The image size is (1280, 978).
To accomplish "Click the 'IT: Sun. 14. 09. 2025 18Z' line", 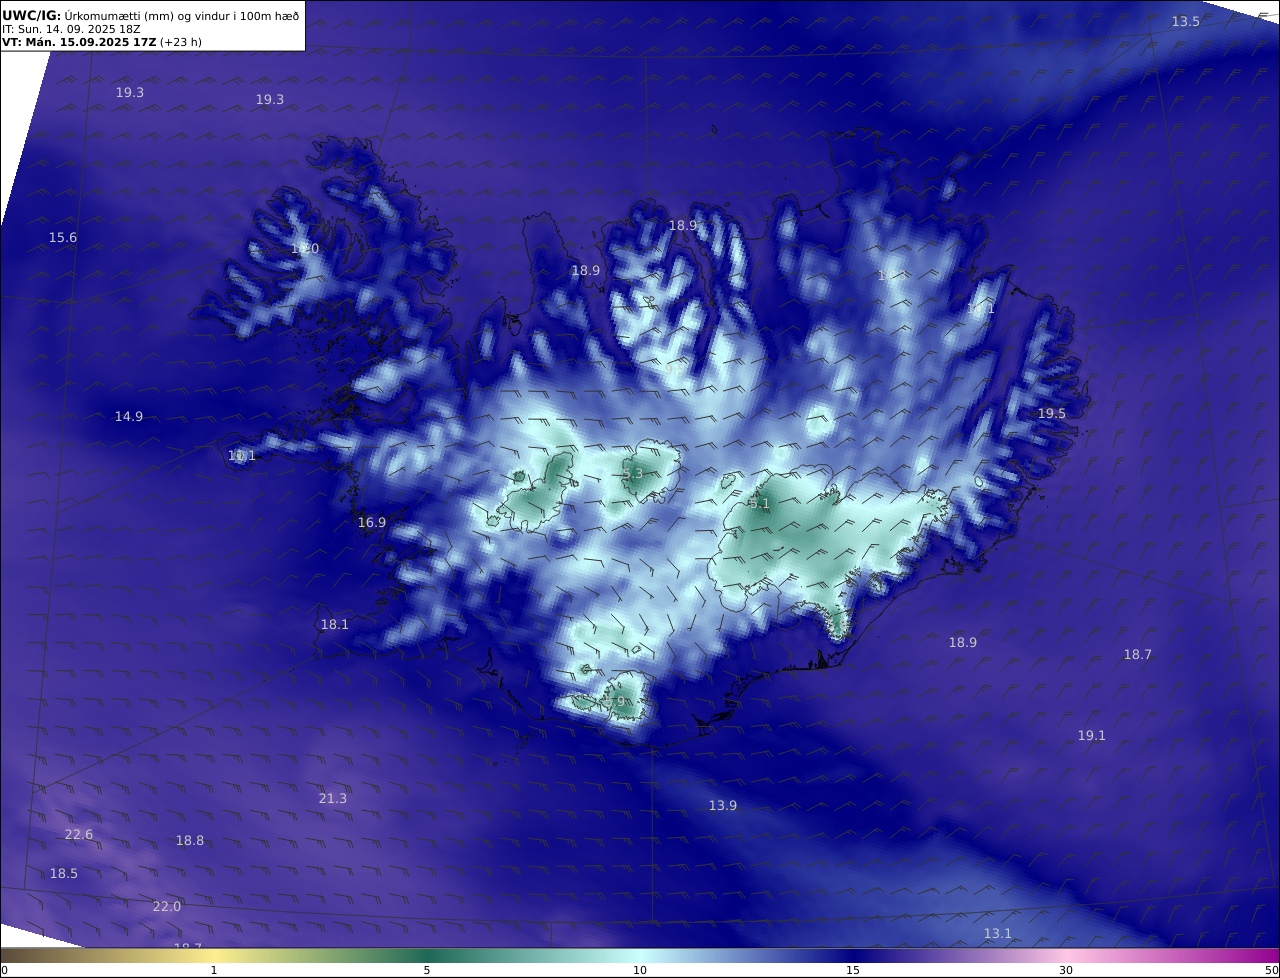I will [x=71, y=29].
